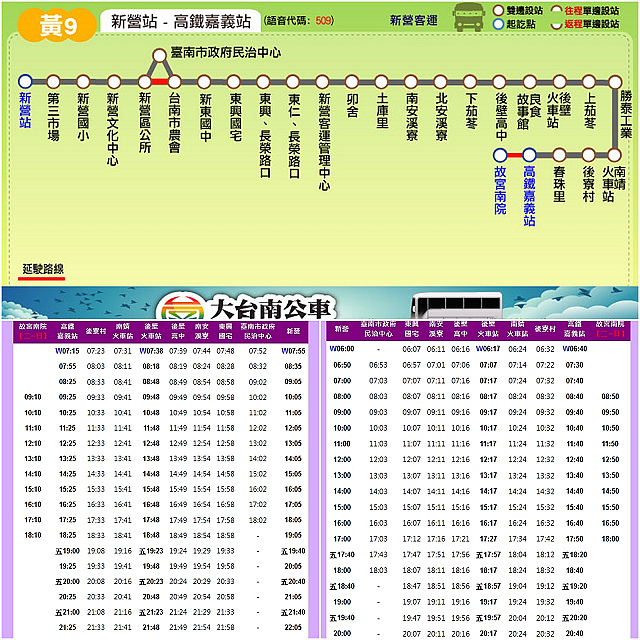The height and width of the screenshot is (640, 640).
Task: Click the W06:40 time cell
Action: (575, 349)
